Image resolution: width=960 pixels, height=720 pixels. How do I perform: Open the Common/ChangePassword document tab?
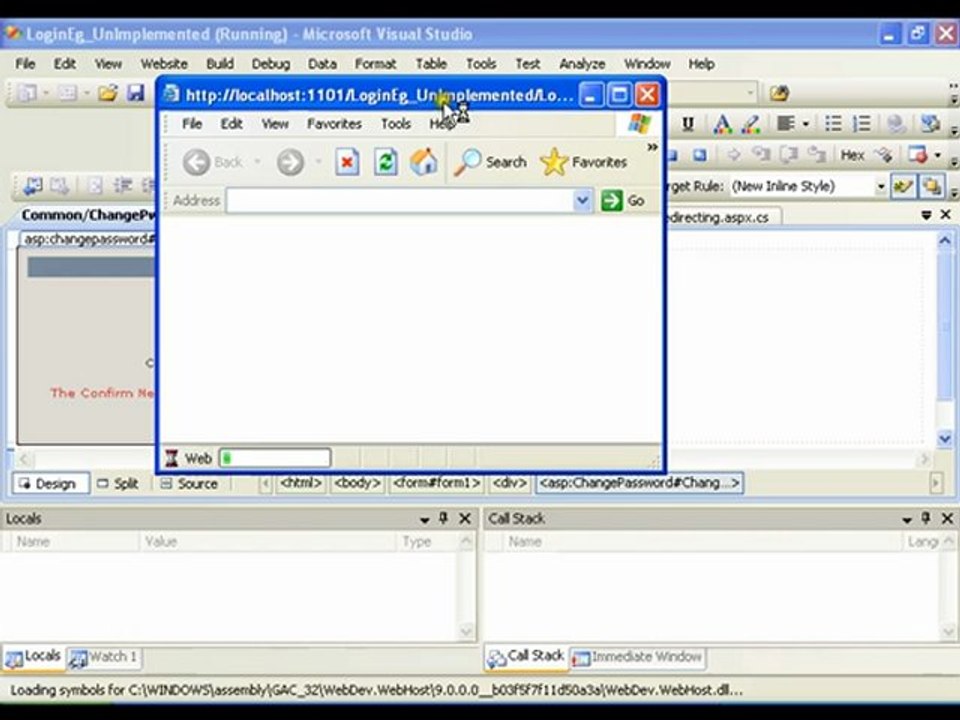point(88,215)
